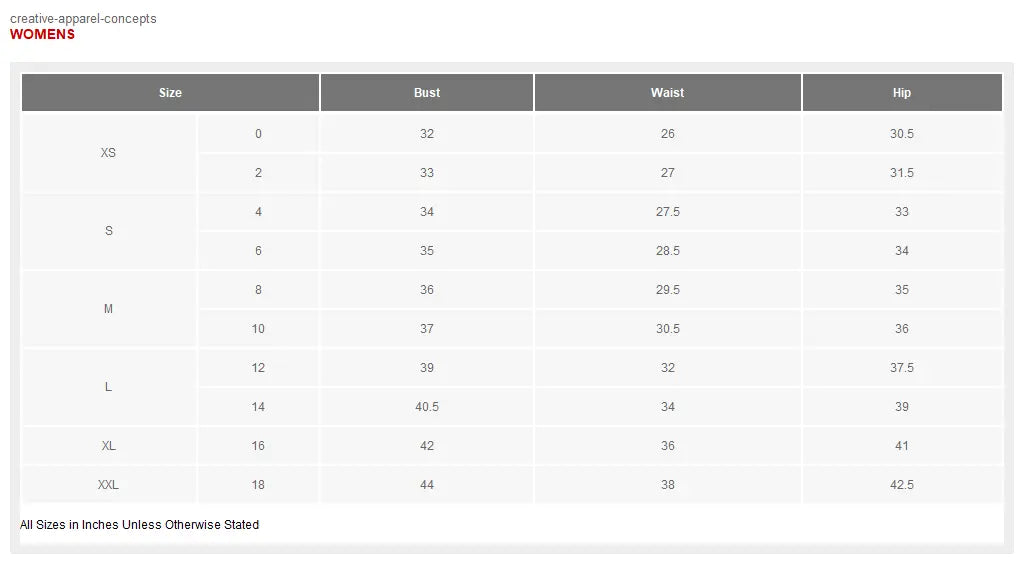Click the S size label cell
Viewport: 1024px width, 569px height.
tap(108, 231)
